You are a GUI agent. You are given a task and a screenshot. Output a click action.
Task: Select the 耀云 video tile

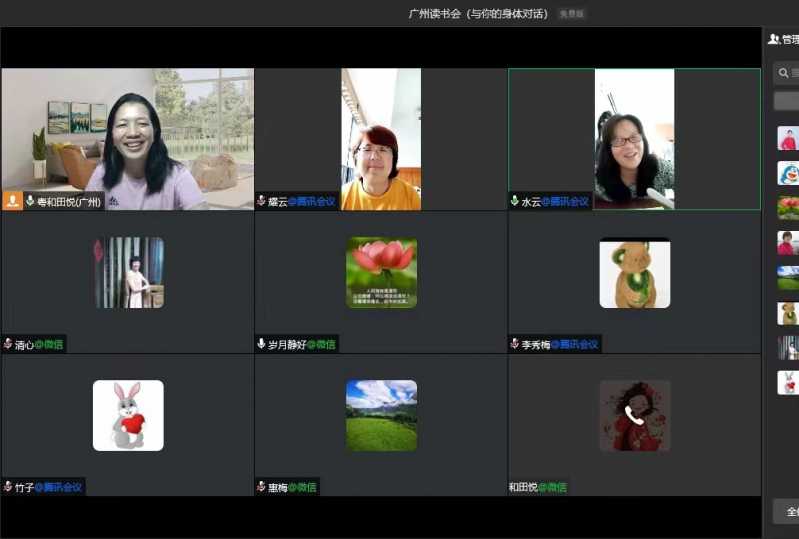pos(381,139)
